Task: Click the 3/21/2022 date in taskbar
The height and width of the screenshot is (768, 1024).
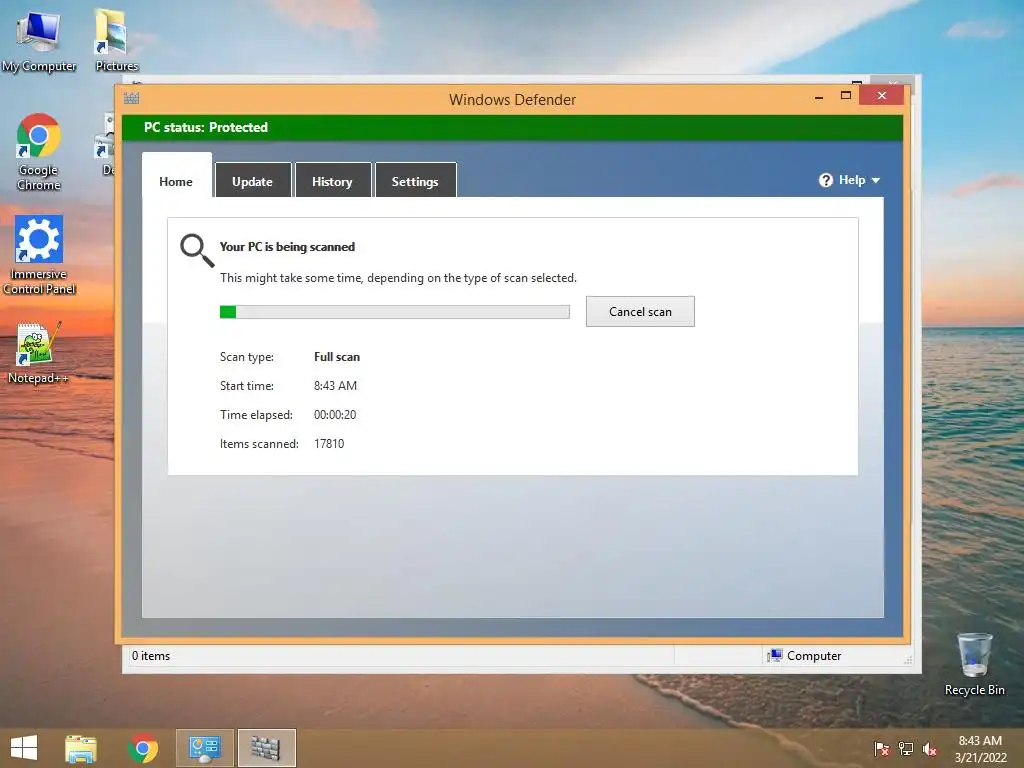Action: click(980, 758)
